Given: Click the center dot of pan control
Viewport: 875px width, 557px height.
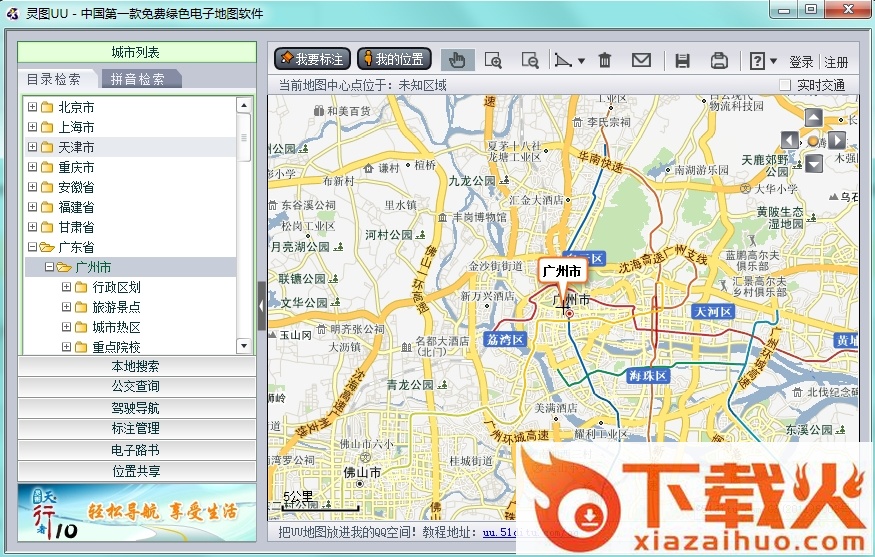Looking at the screenshot, I should pos(814,141).
